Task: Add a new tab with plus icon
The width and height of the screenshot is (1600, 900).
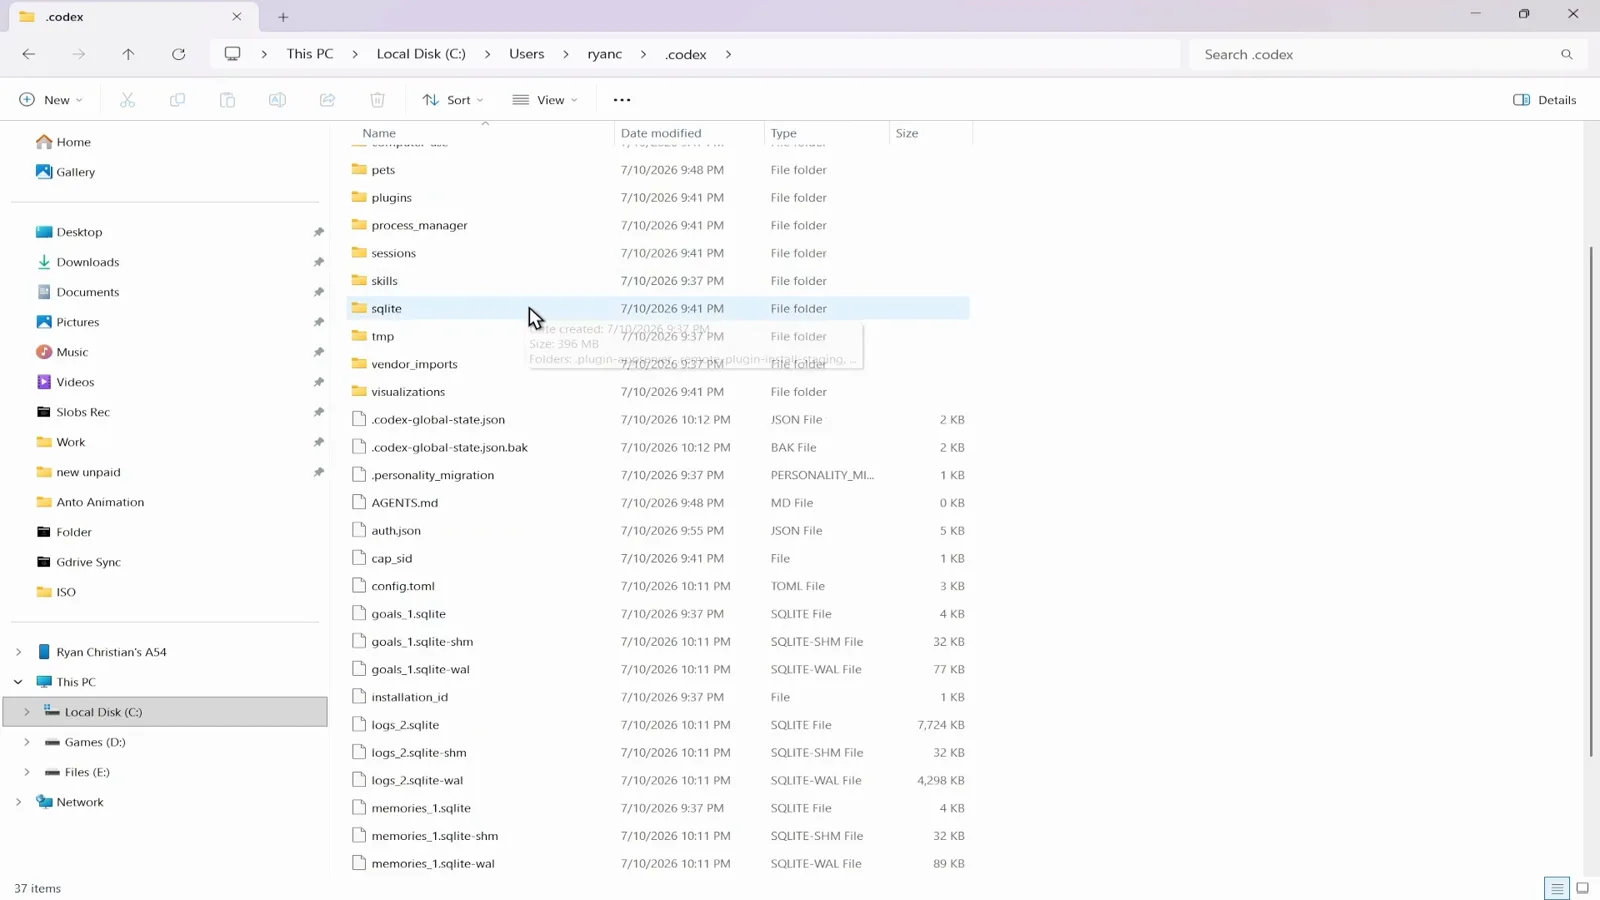Action: 283,17
